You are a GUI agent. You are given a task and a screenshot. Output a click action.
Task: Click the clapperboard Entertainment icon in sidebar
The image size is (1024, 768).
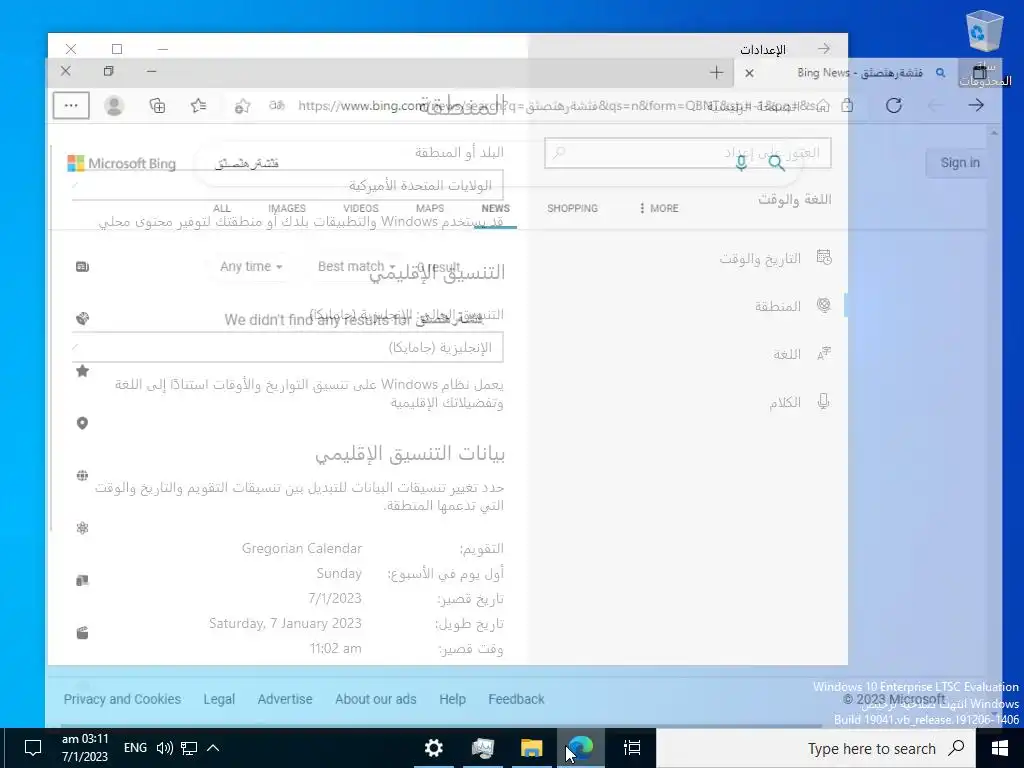(82, 633)
